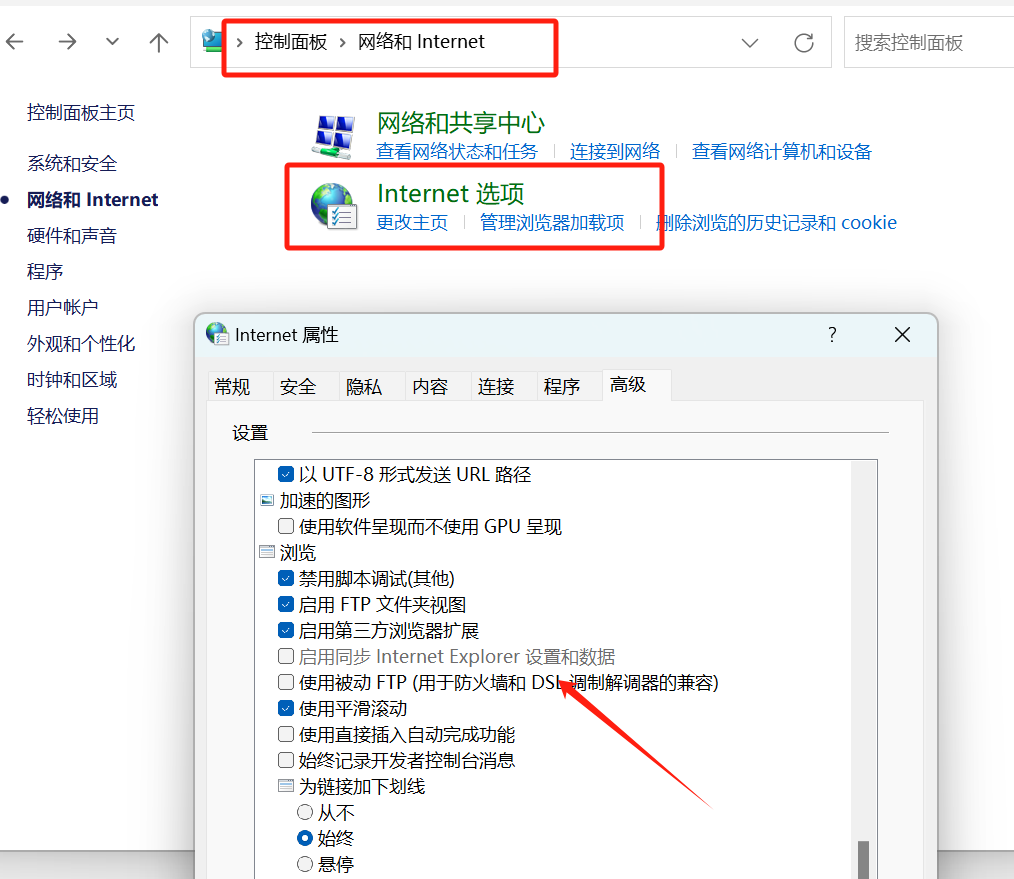
Task: Check 始终记录开发者控制台消息
Action: click(x=286, y=760)
